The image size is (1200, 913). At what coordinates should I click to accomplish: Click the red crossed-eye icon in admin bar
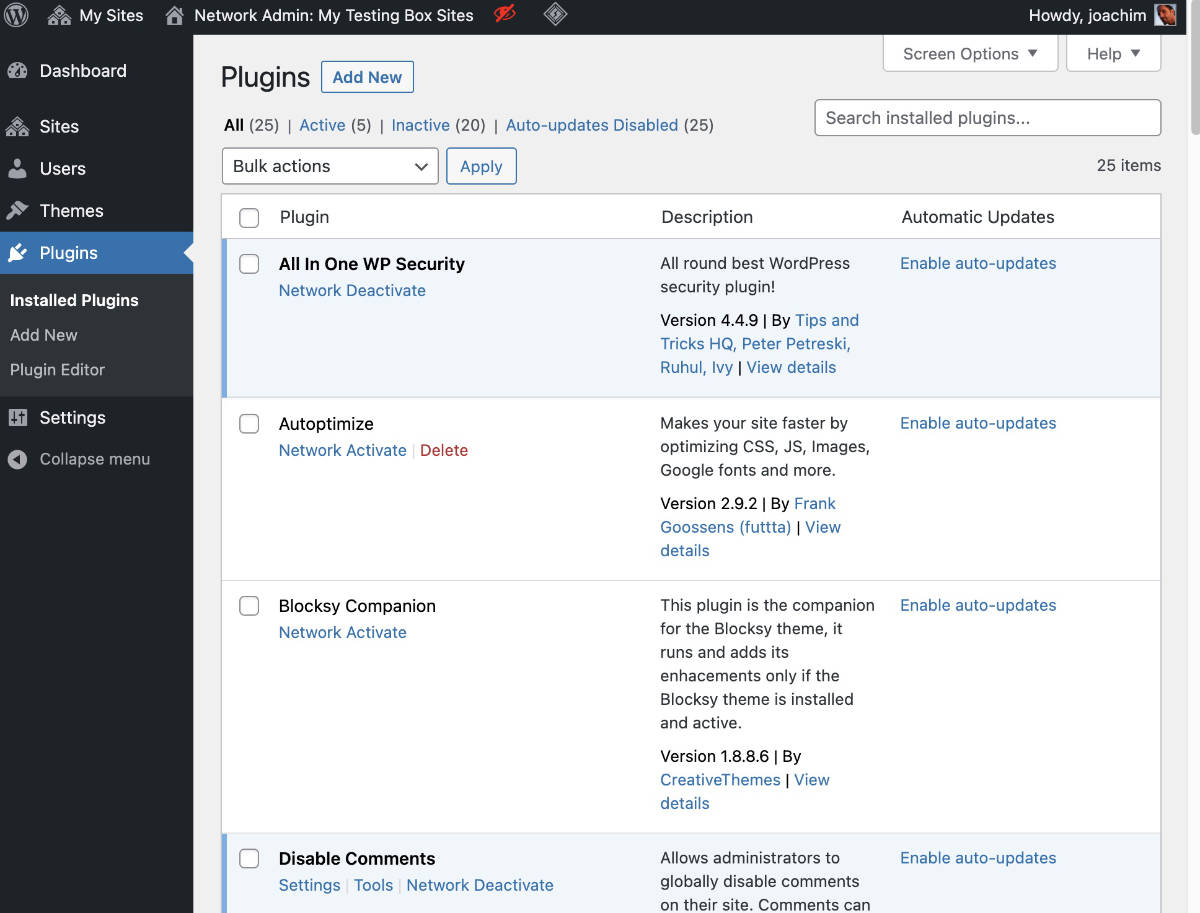pyautogui.click(x=503, y=15)
